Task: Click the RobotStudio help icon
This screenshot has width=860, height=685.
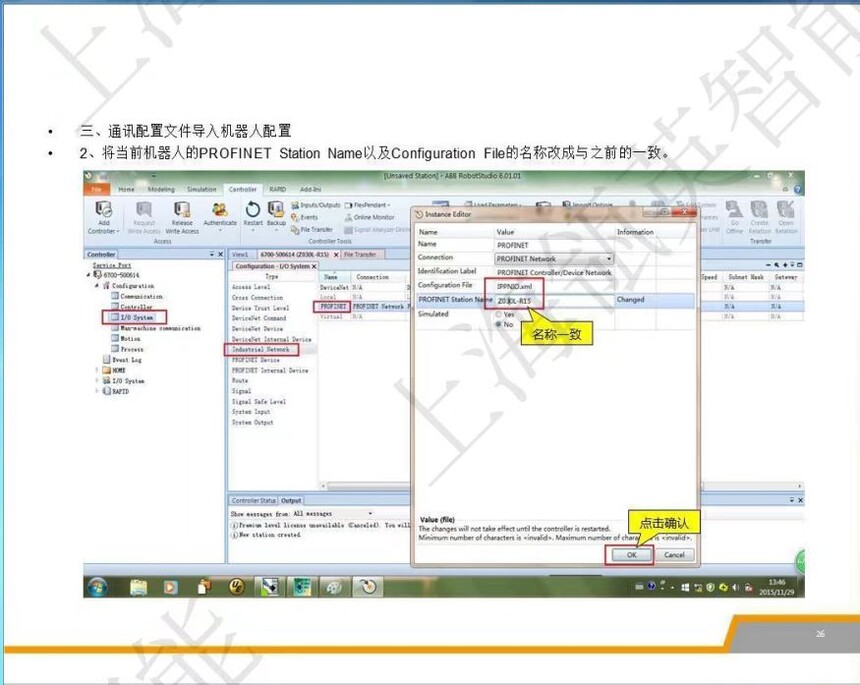Action: (797, 189)
